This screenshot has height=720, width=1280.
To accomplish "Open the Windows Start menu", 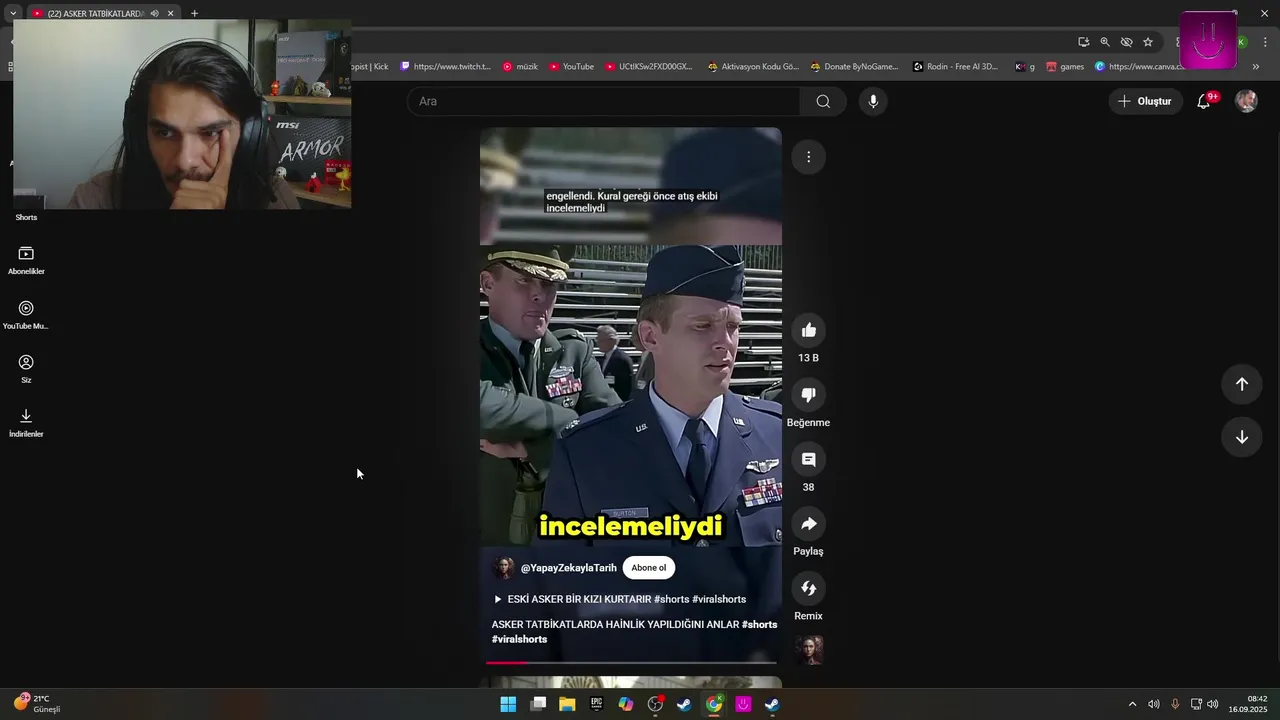I will pos(508,704).
